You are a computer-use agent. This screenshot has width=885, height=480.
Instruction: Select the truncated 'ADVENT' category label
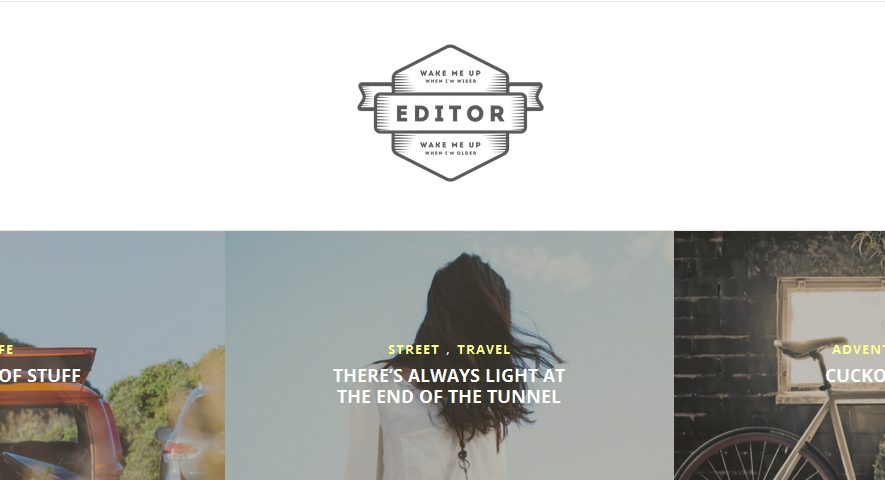coord(858,350)
